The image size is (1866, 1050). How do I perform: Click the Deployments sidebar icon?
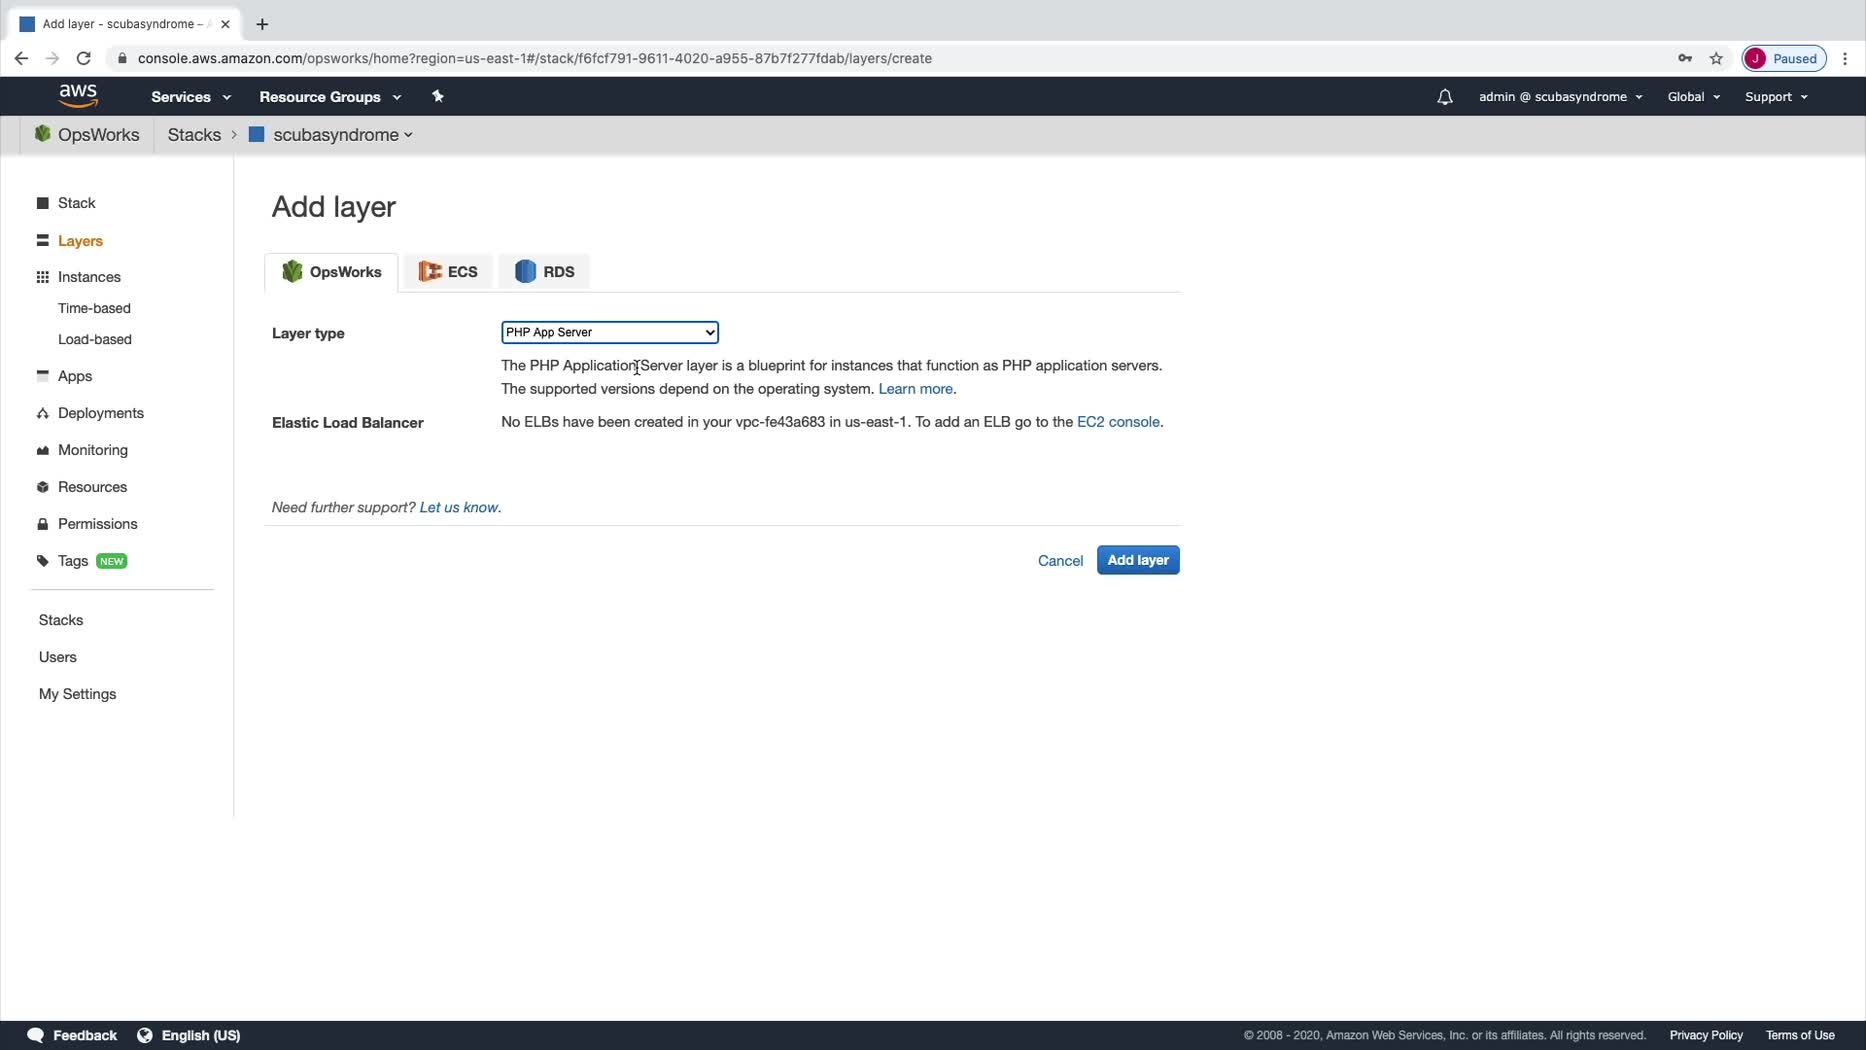coord(42,413)
